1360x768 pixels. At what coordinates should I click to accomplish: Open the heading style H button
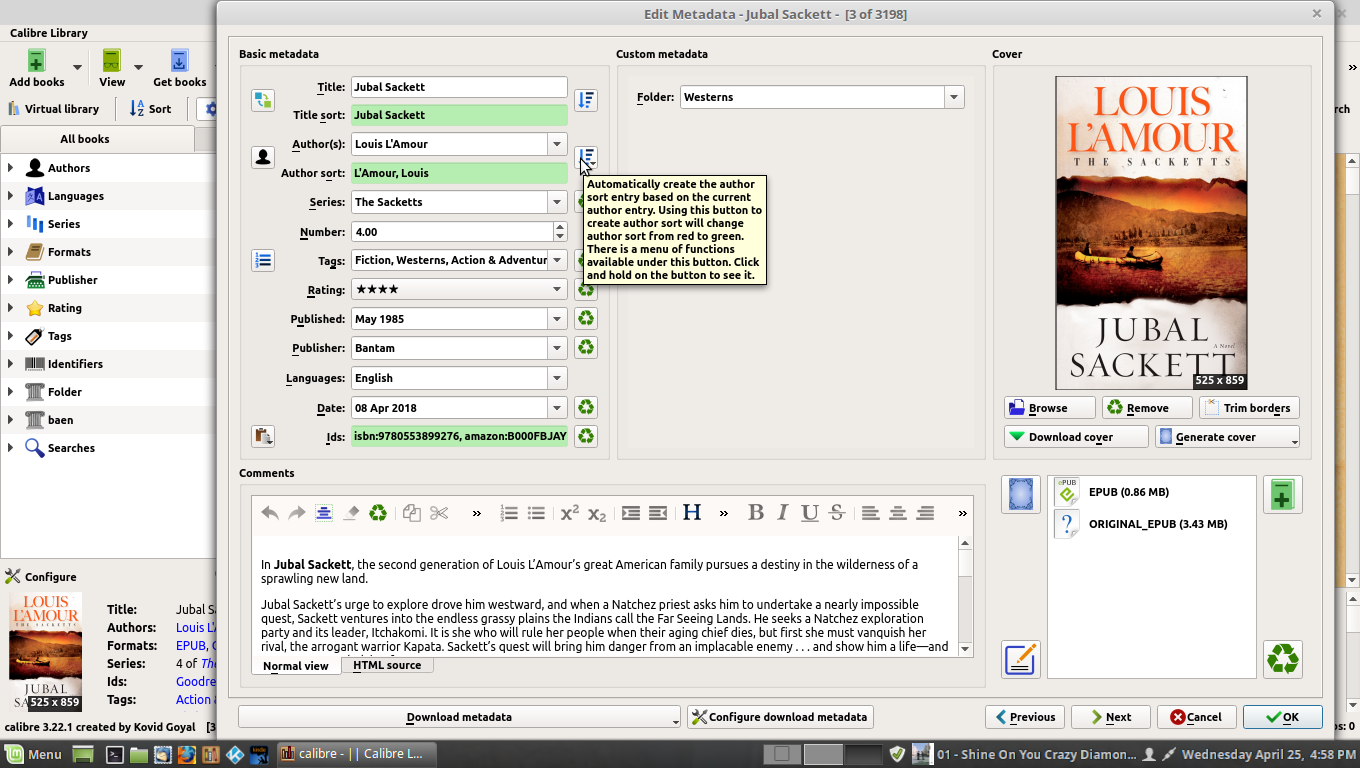(x=692, y=513)
